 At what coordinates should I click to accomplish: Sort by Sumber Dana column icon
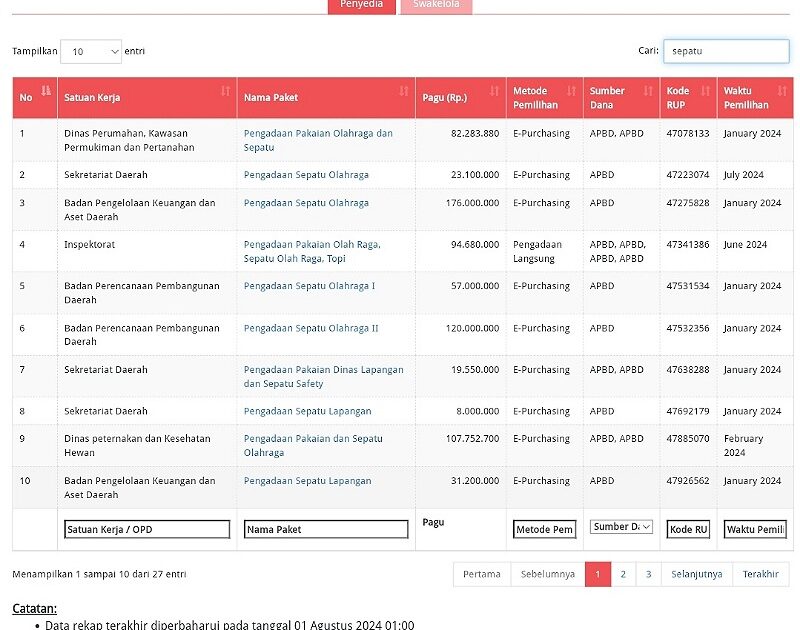coord(648,91)
